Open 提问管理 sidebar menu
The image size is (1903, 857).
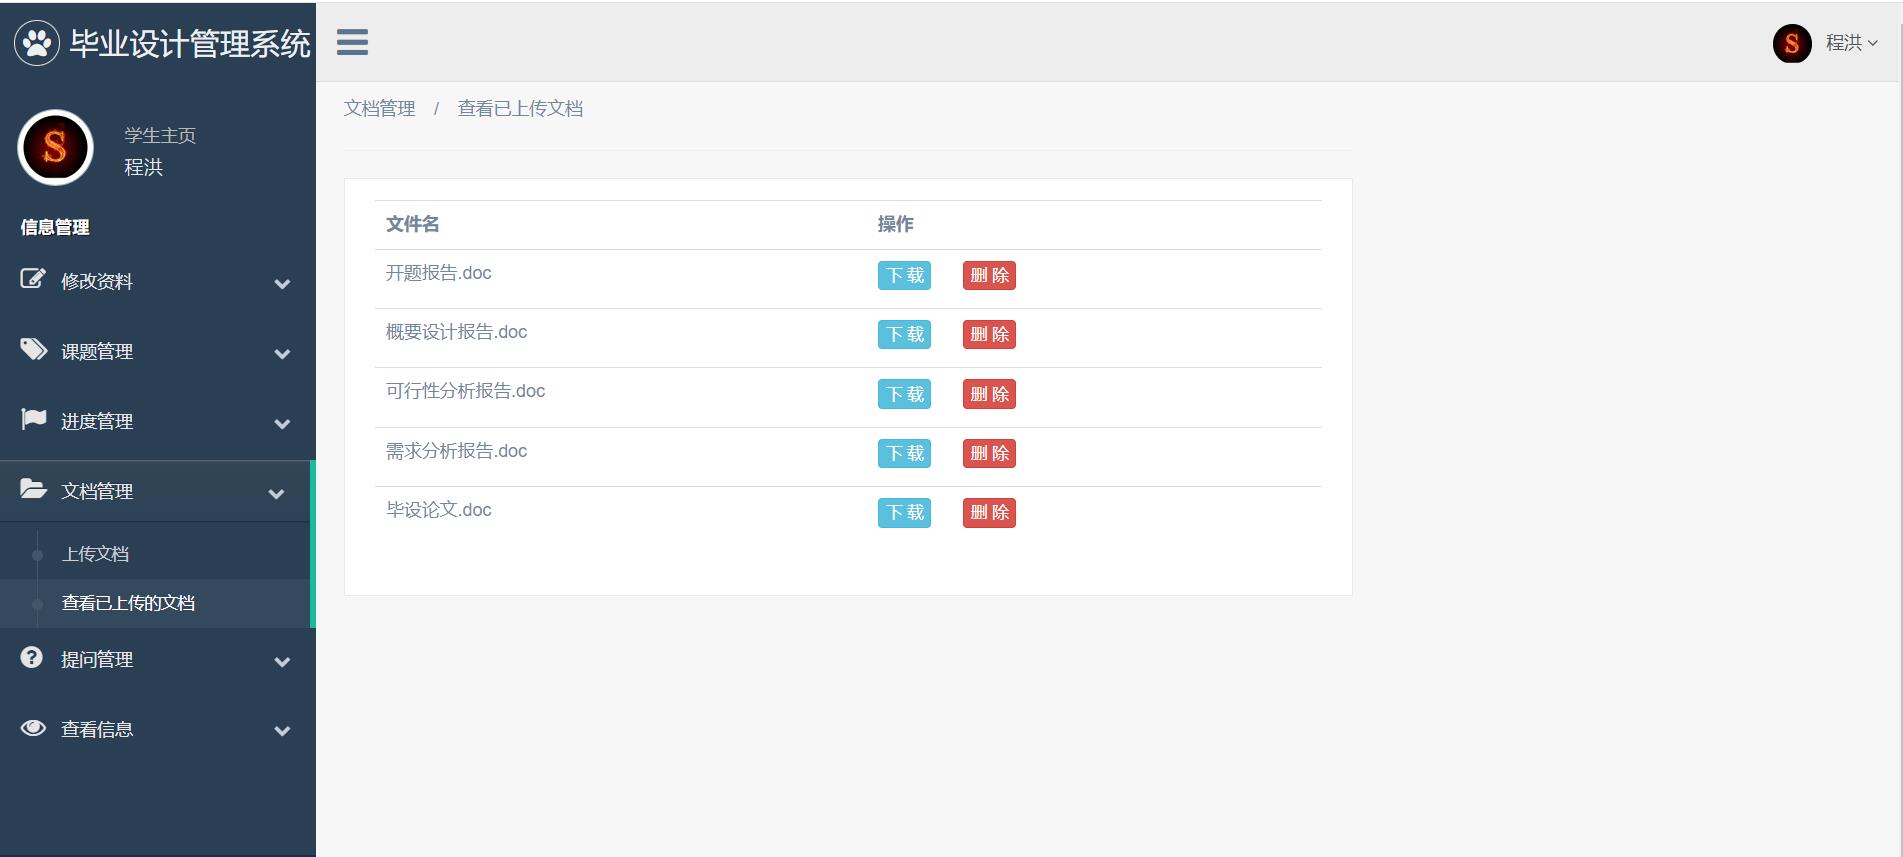(158, 659)
